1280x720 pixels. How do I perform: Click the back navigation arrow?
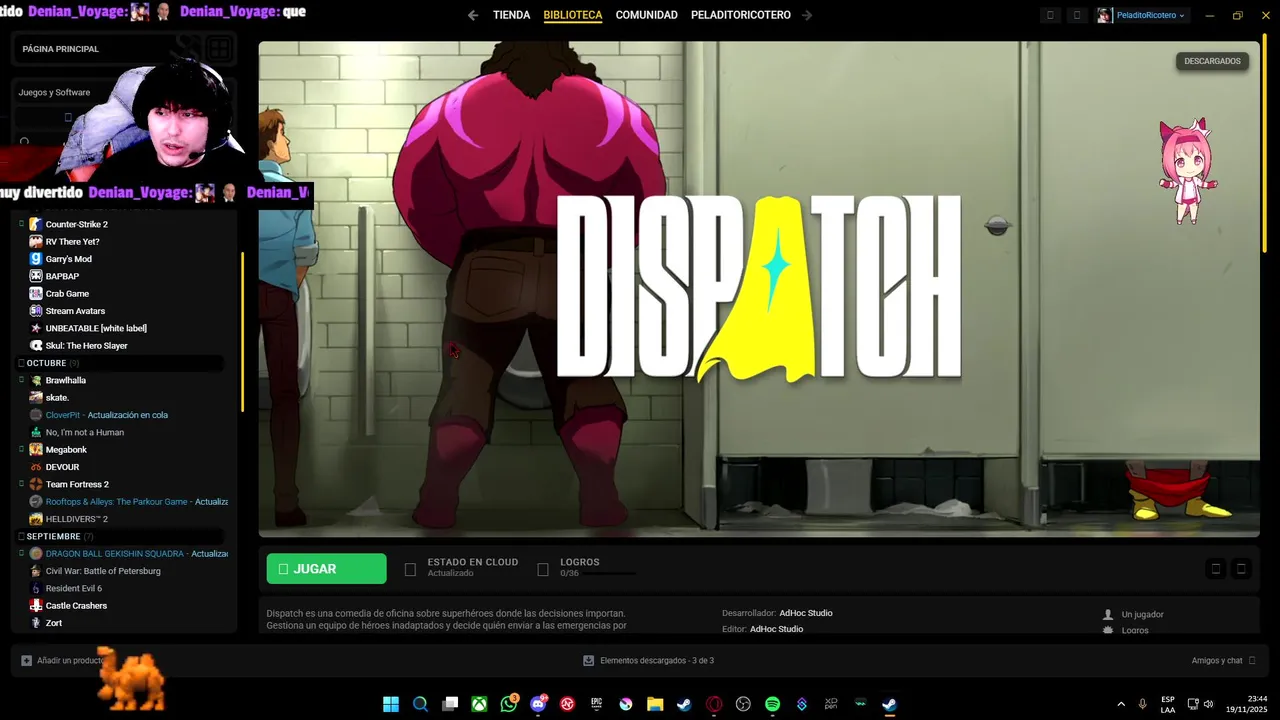[x=473, y=15]
